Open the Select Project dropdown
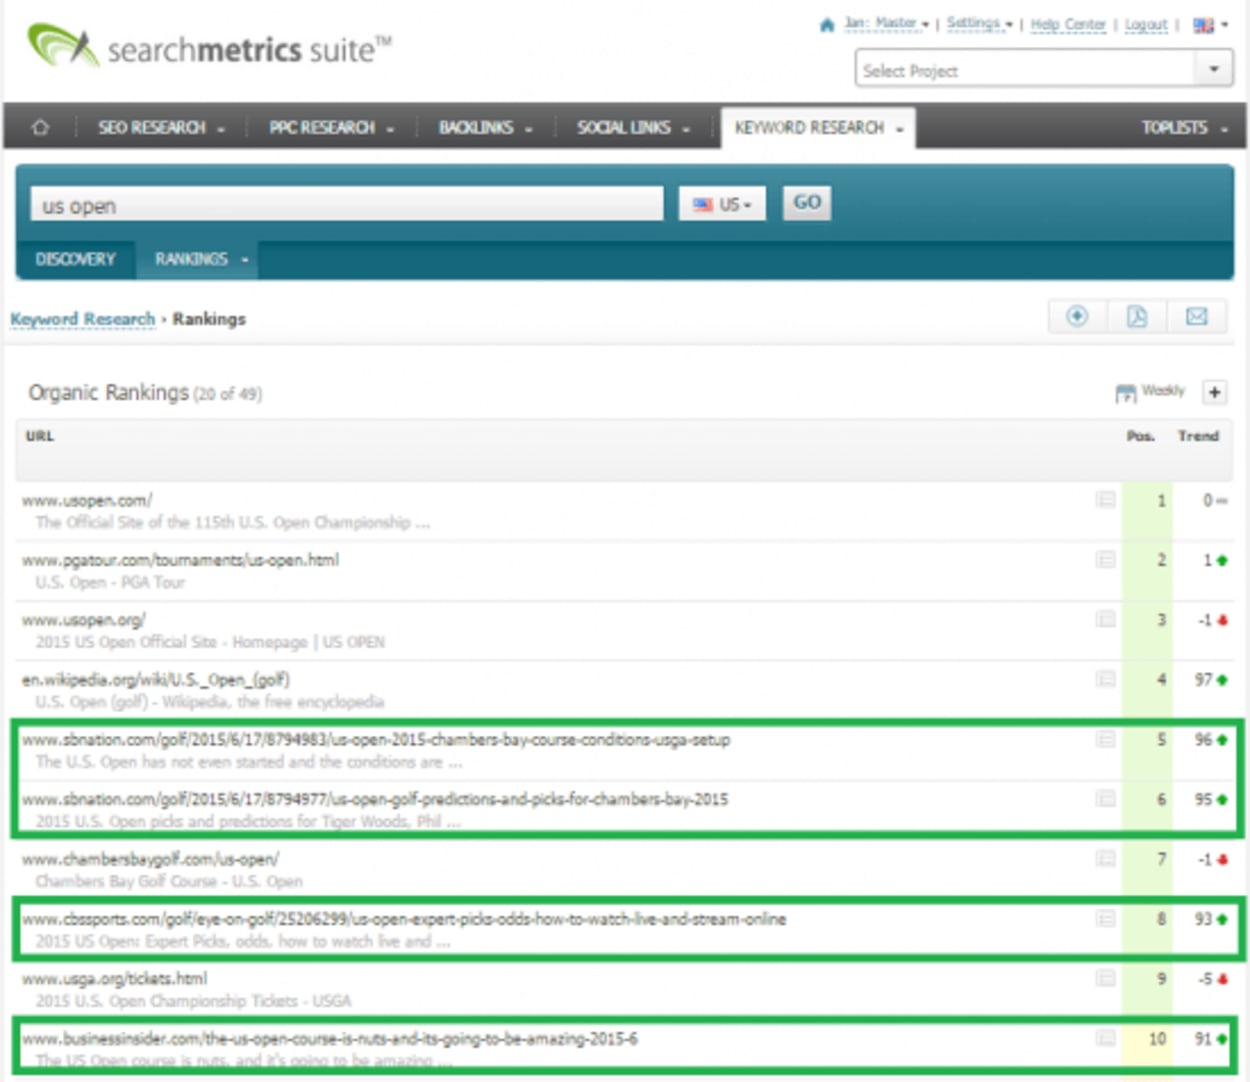 click(x=1044, y=70)
